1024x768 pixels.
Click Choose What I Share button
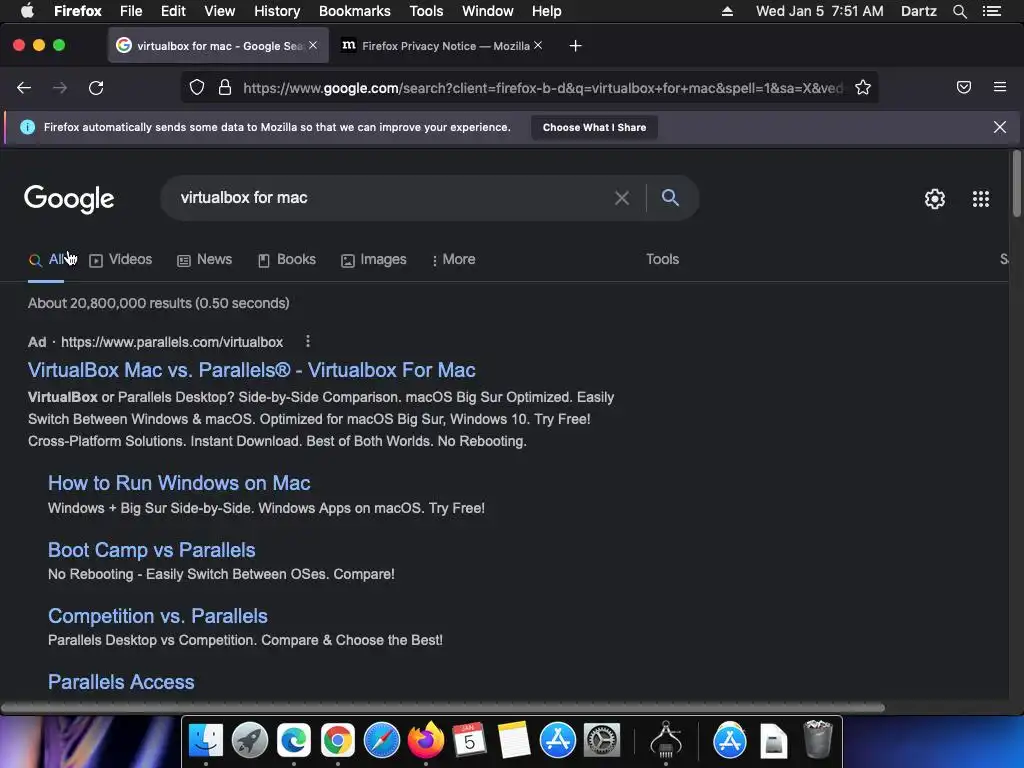coord(594,127)
